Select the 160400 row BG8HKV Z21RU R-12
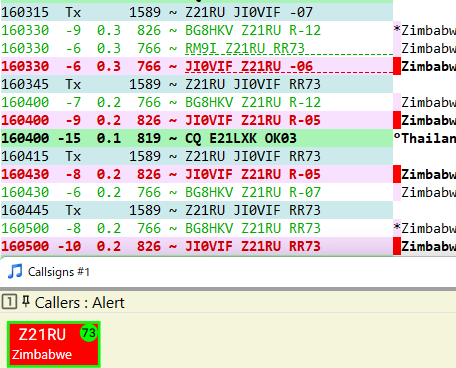 [x=197, y=102]
